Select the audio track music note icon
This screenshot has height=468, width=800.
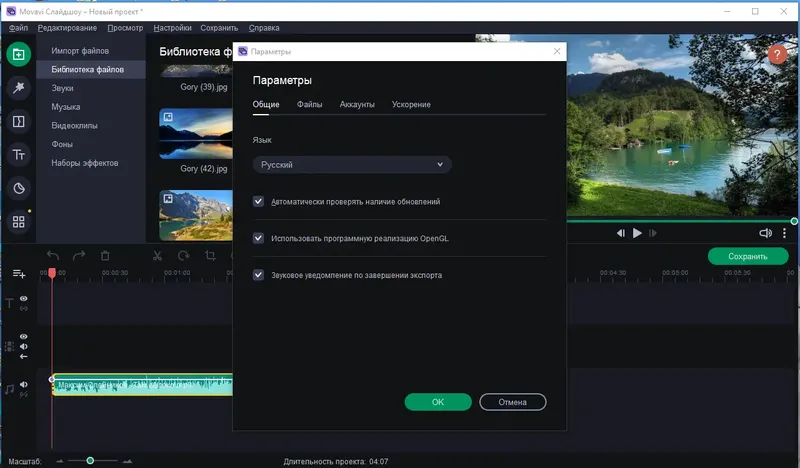pos(9,389)
